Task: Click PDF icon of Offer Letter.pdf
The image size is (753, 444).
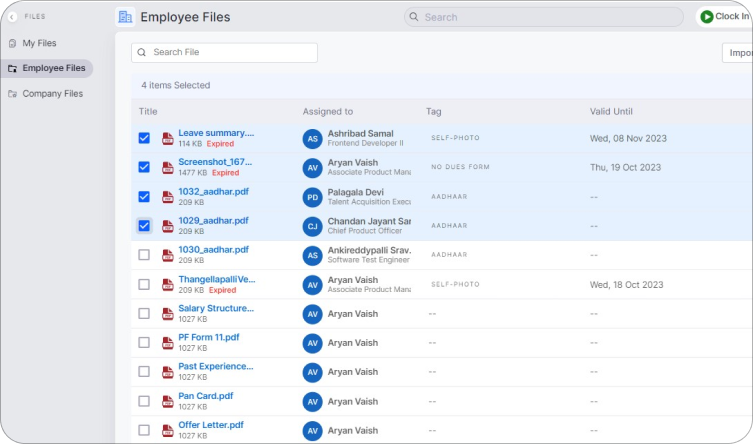Action: pos(168,431)
